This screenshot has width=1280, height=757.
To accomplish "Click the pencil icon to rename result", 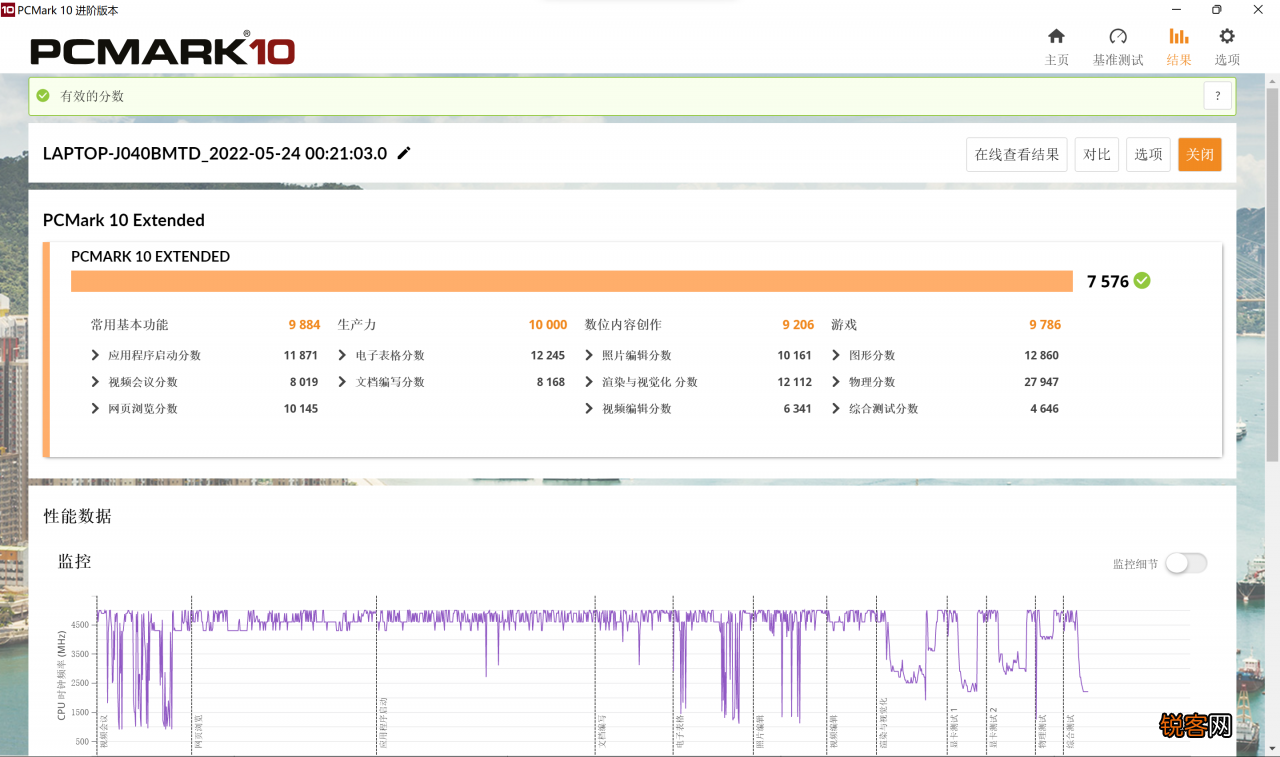I will tap(404, 153).
